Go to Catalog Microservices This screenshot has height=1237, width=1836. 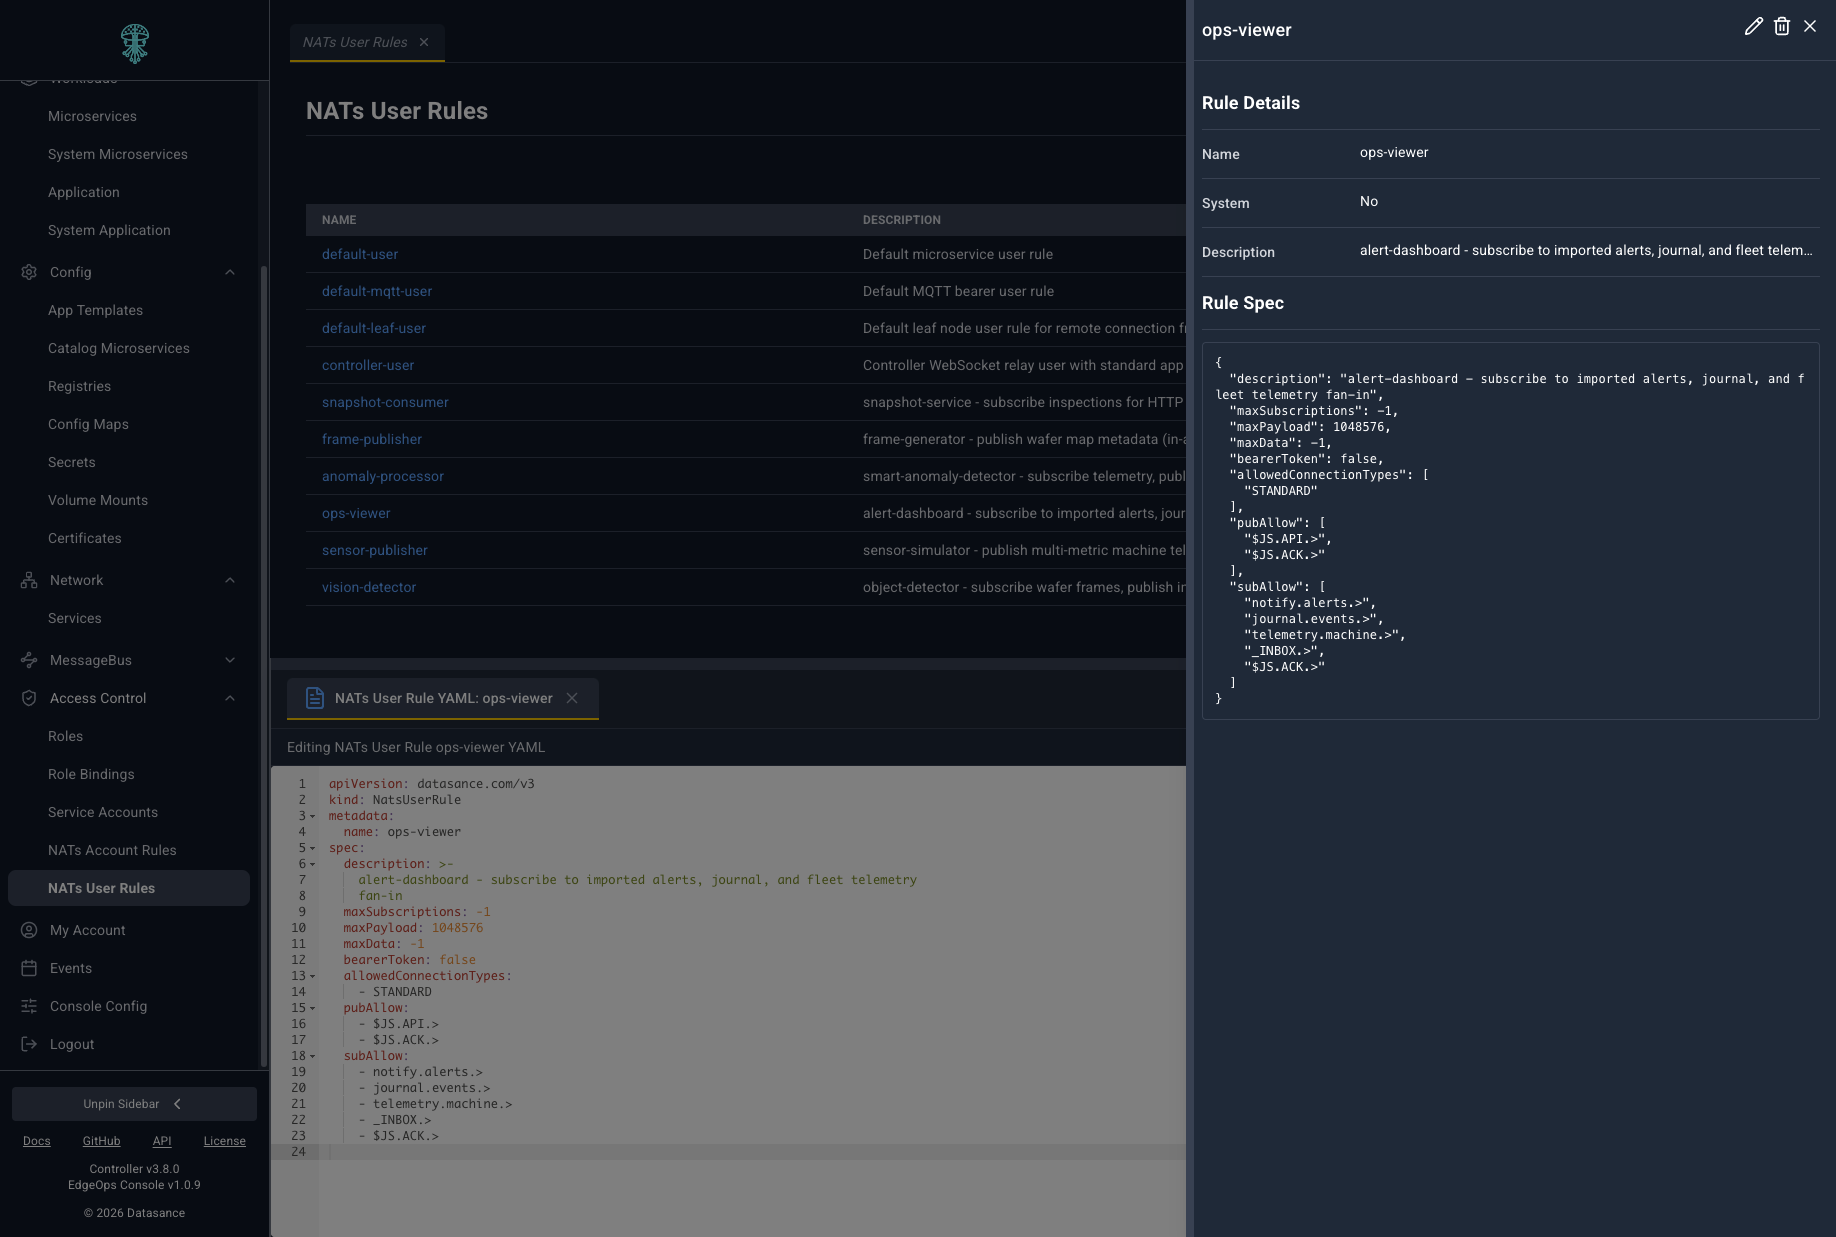[x=119, y=348]
